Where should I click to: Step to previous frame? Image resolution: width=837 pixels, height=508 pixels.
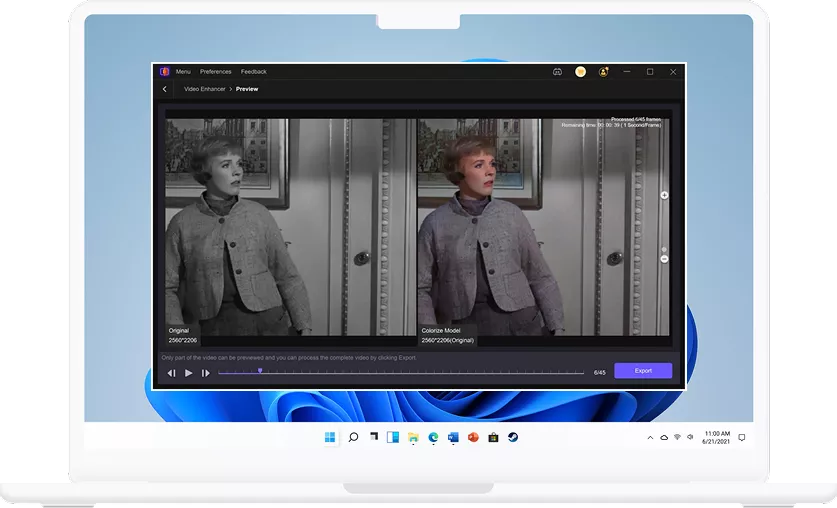click(171, 373)
